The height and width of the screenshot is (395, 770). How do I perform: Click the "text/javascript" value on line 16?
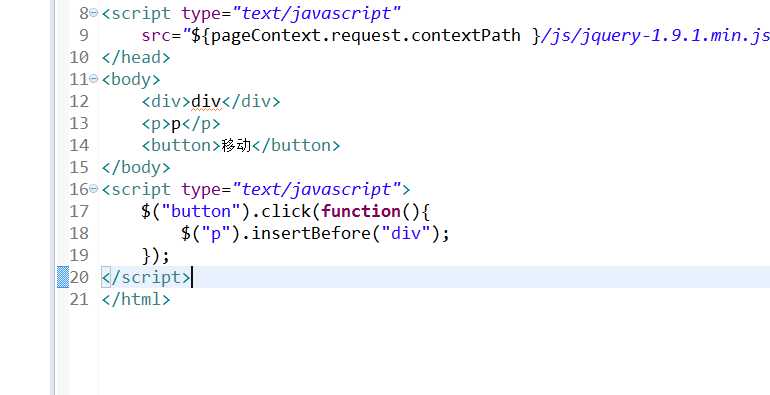pyautogui.click(x=316, y=189)
